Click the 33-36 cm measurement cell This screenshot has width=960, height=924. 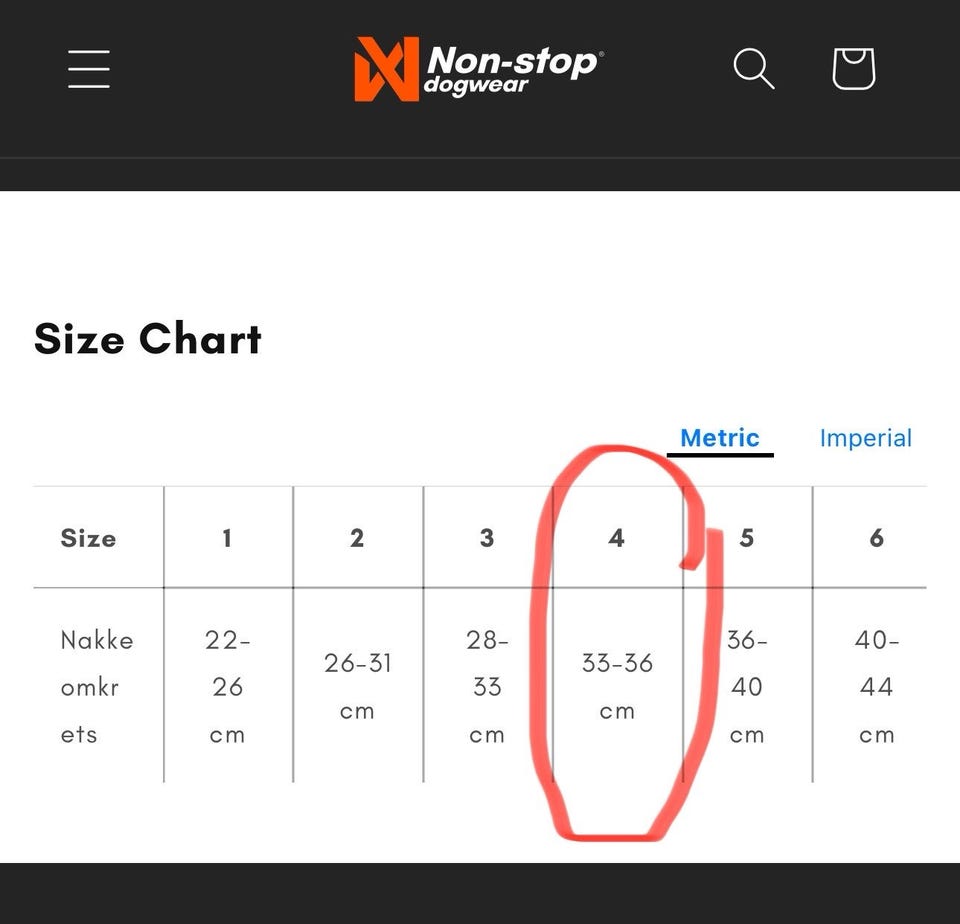[617, 687]
